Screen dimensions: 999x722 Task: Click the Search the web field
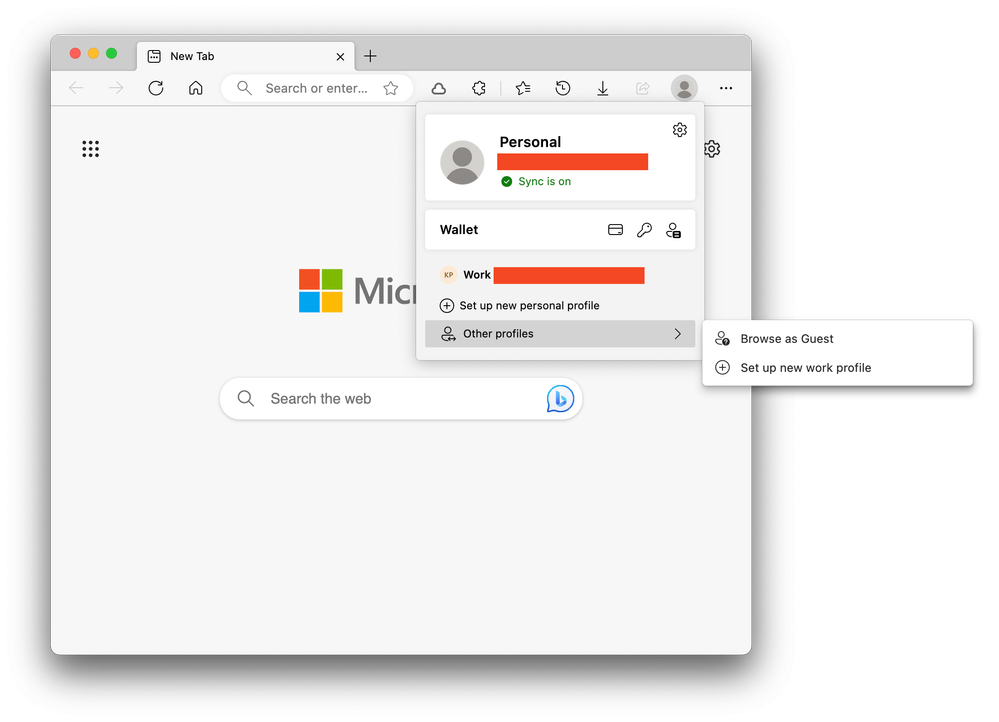401,399
